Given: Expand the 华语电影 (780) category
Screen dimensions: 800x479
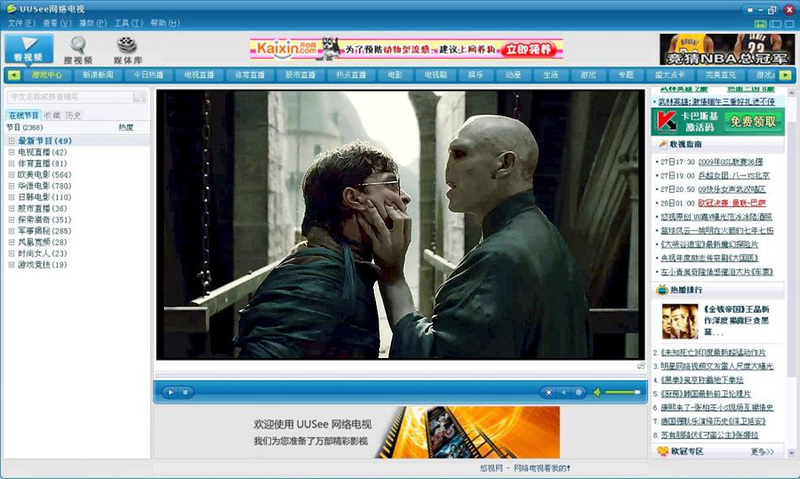Looking at the screenshot, I should click(11, 186).
